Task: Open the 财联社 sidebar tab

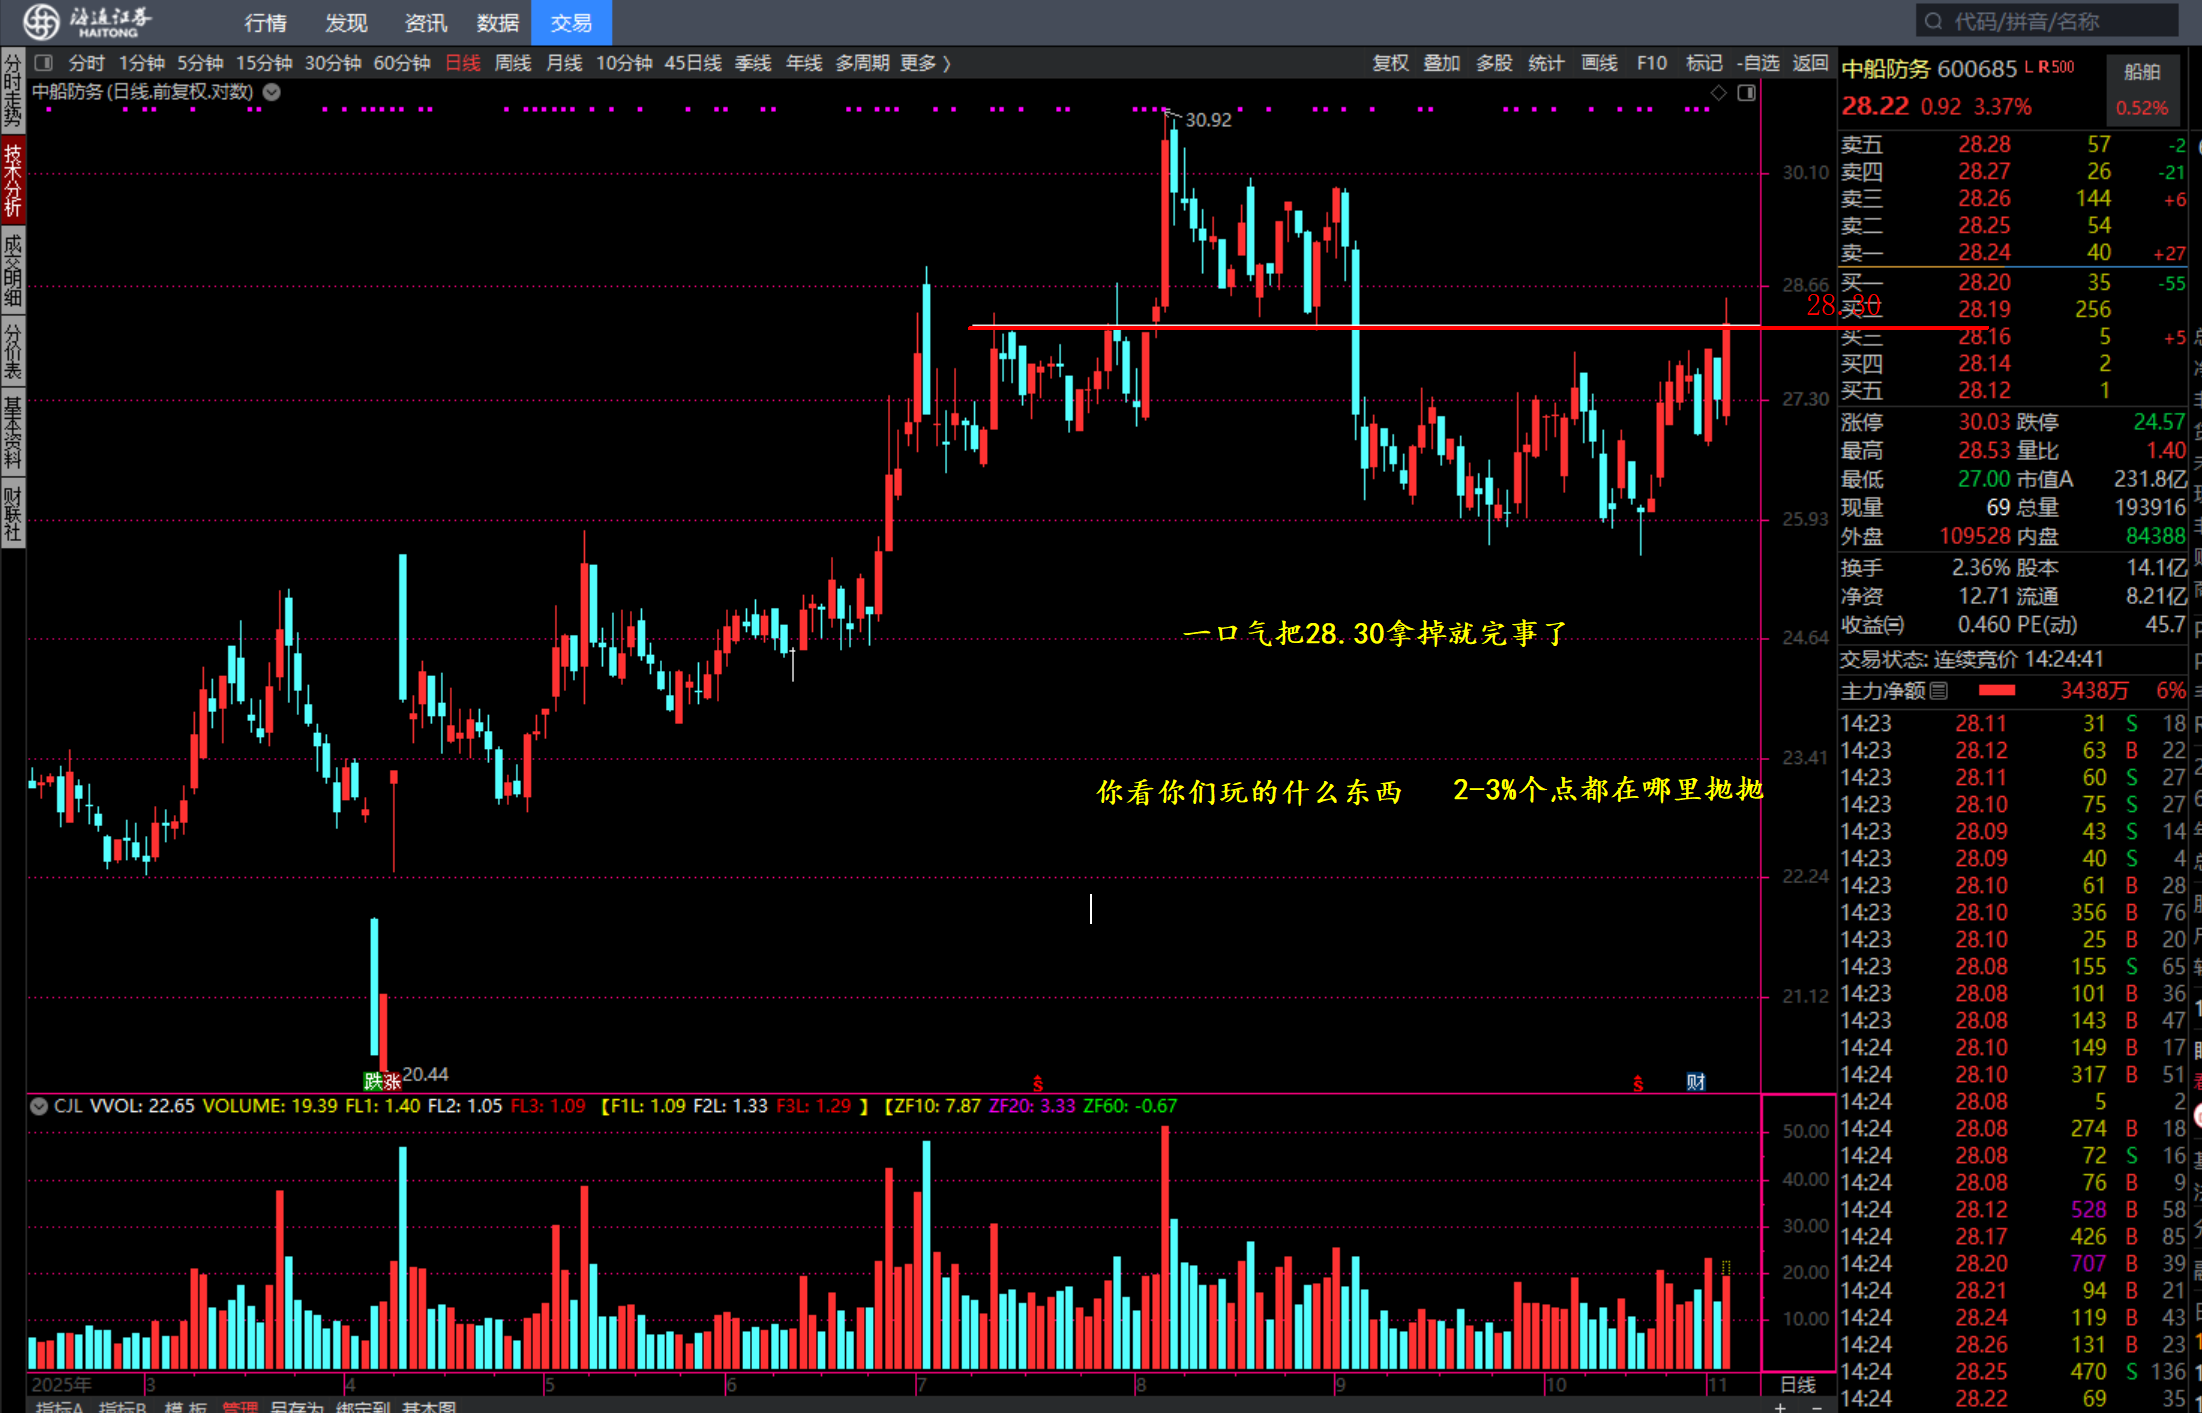Action: [x=12, y=514]
